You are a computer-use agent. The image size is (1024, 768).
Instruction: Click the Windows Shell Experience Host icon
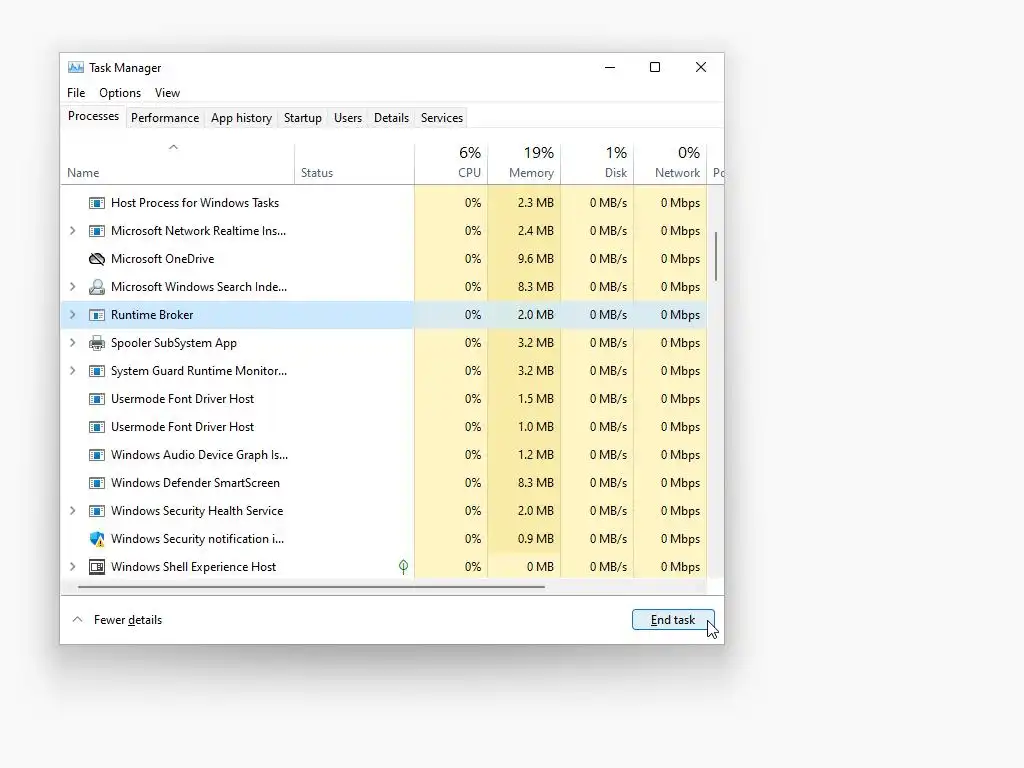[97, 567]
